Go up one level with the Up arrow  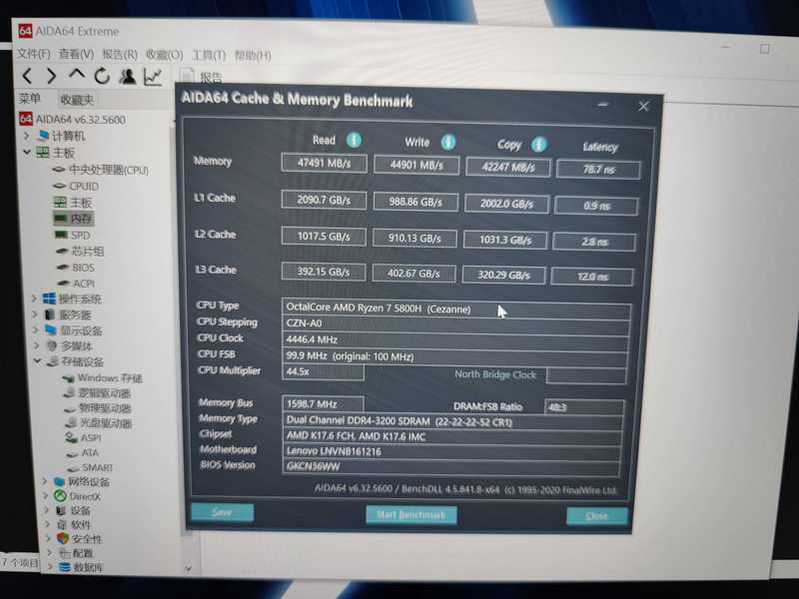click(77, 75)
